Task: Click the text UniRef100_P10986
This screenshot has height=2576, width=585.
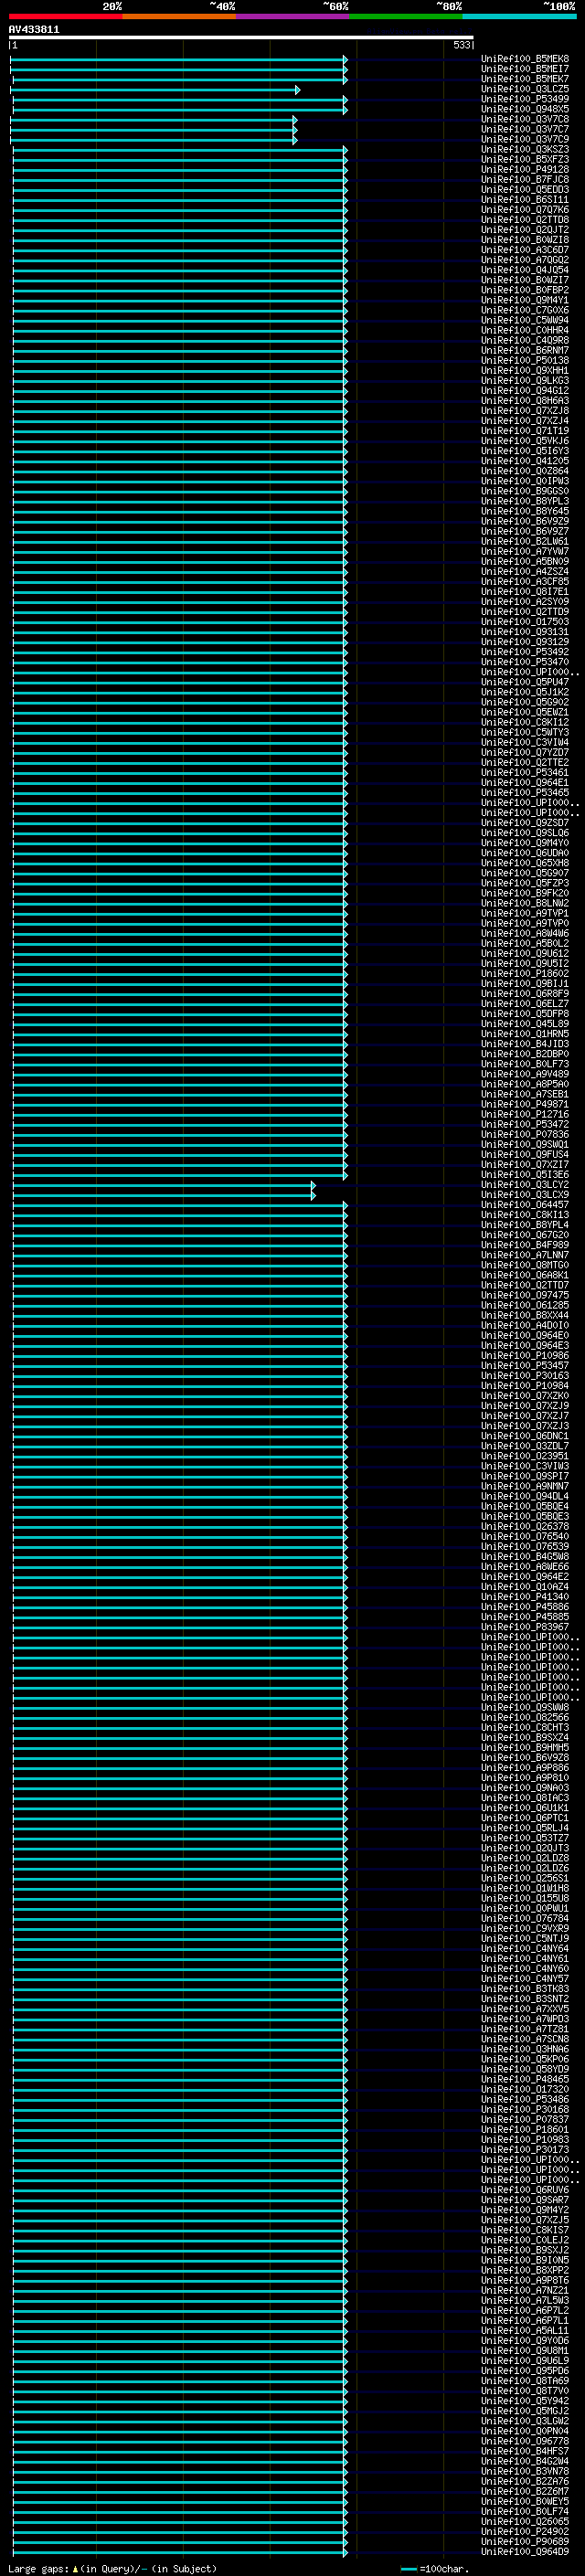Action: pos(524,1356)
